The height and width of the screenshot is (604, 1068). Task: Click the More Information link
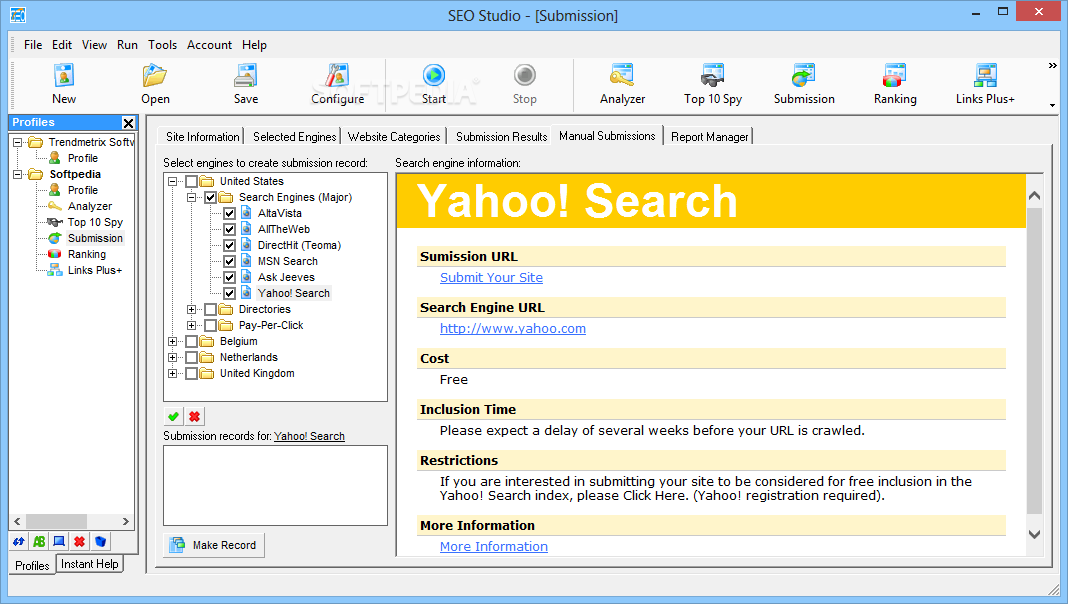coord(494,547)
